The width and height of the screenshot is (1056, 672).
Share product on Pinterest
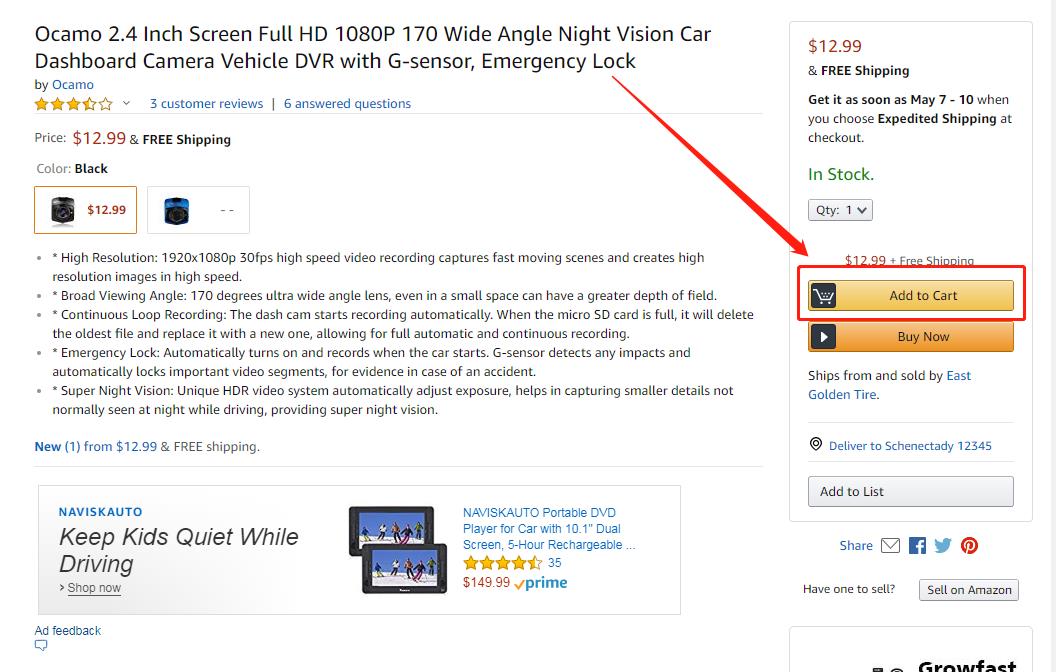coord(969,545)
